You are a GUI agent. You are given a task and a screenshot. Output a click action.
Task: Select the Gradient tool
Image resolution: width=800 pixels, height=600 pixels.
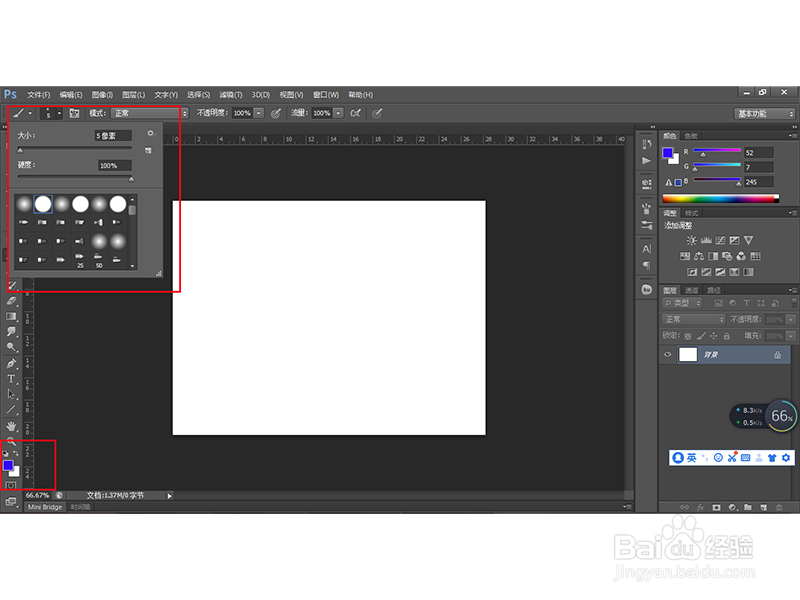pos(12,316)
